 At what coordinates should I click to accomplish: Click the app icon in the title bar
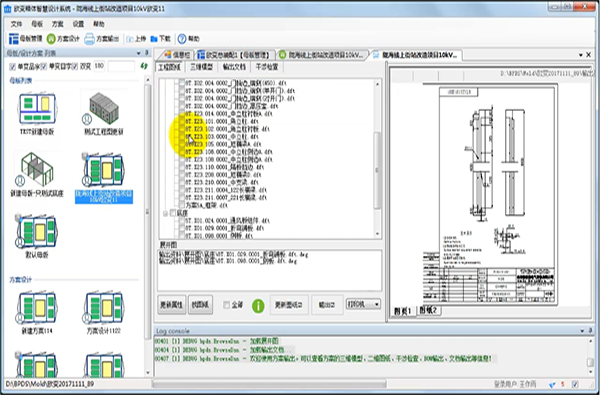pyautogui.click(x=7, y=8)
